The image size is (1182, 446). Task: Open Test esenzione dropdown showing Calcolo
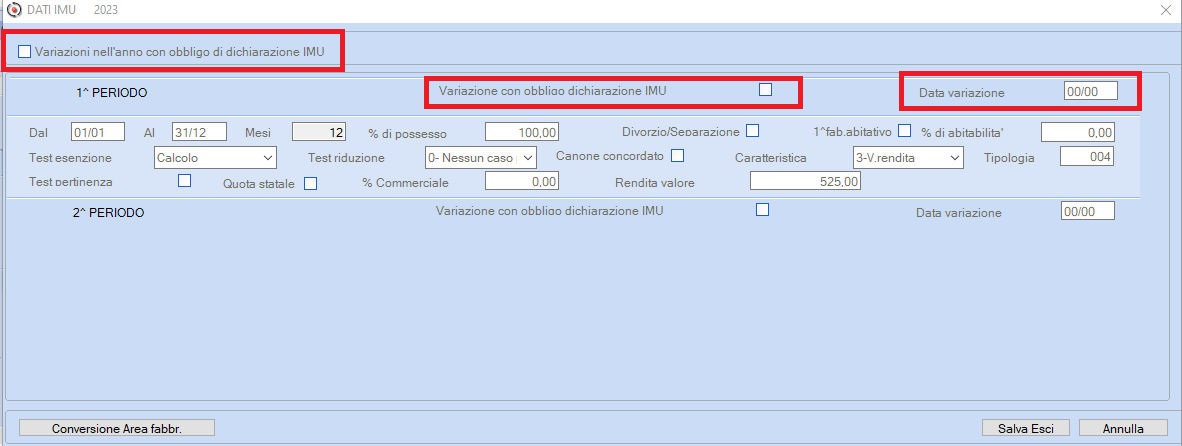coord(215,157)
